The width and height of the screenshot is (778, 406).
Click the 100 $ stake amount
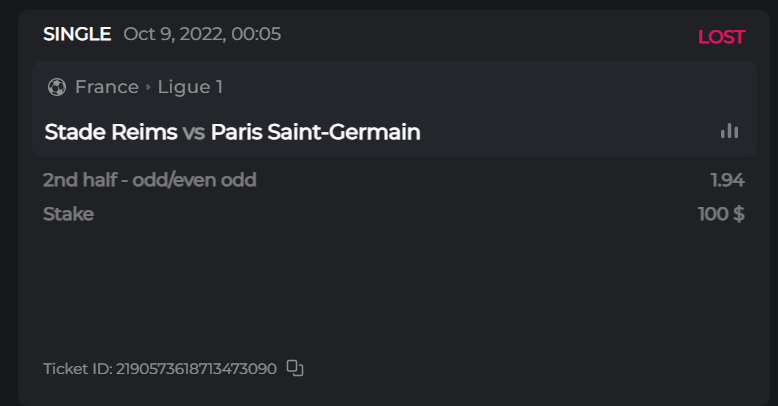(x=721, y=213)
